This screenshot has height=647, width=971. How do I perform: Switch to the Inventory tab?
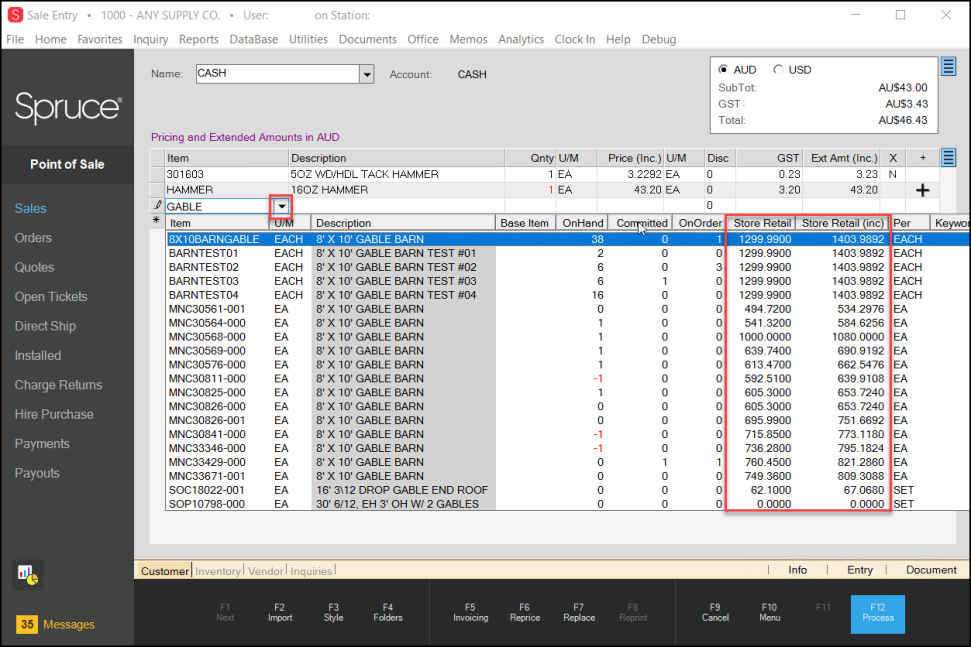pyautogui.click(x=217, y=571)
